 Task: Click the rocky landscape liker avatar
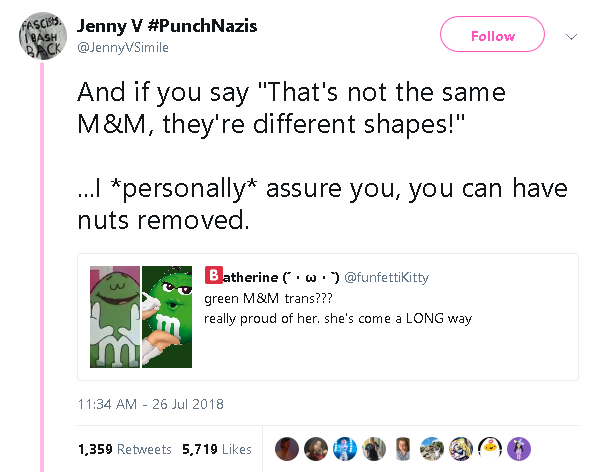[x=432, y=449]
